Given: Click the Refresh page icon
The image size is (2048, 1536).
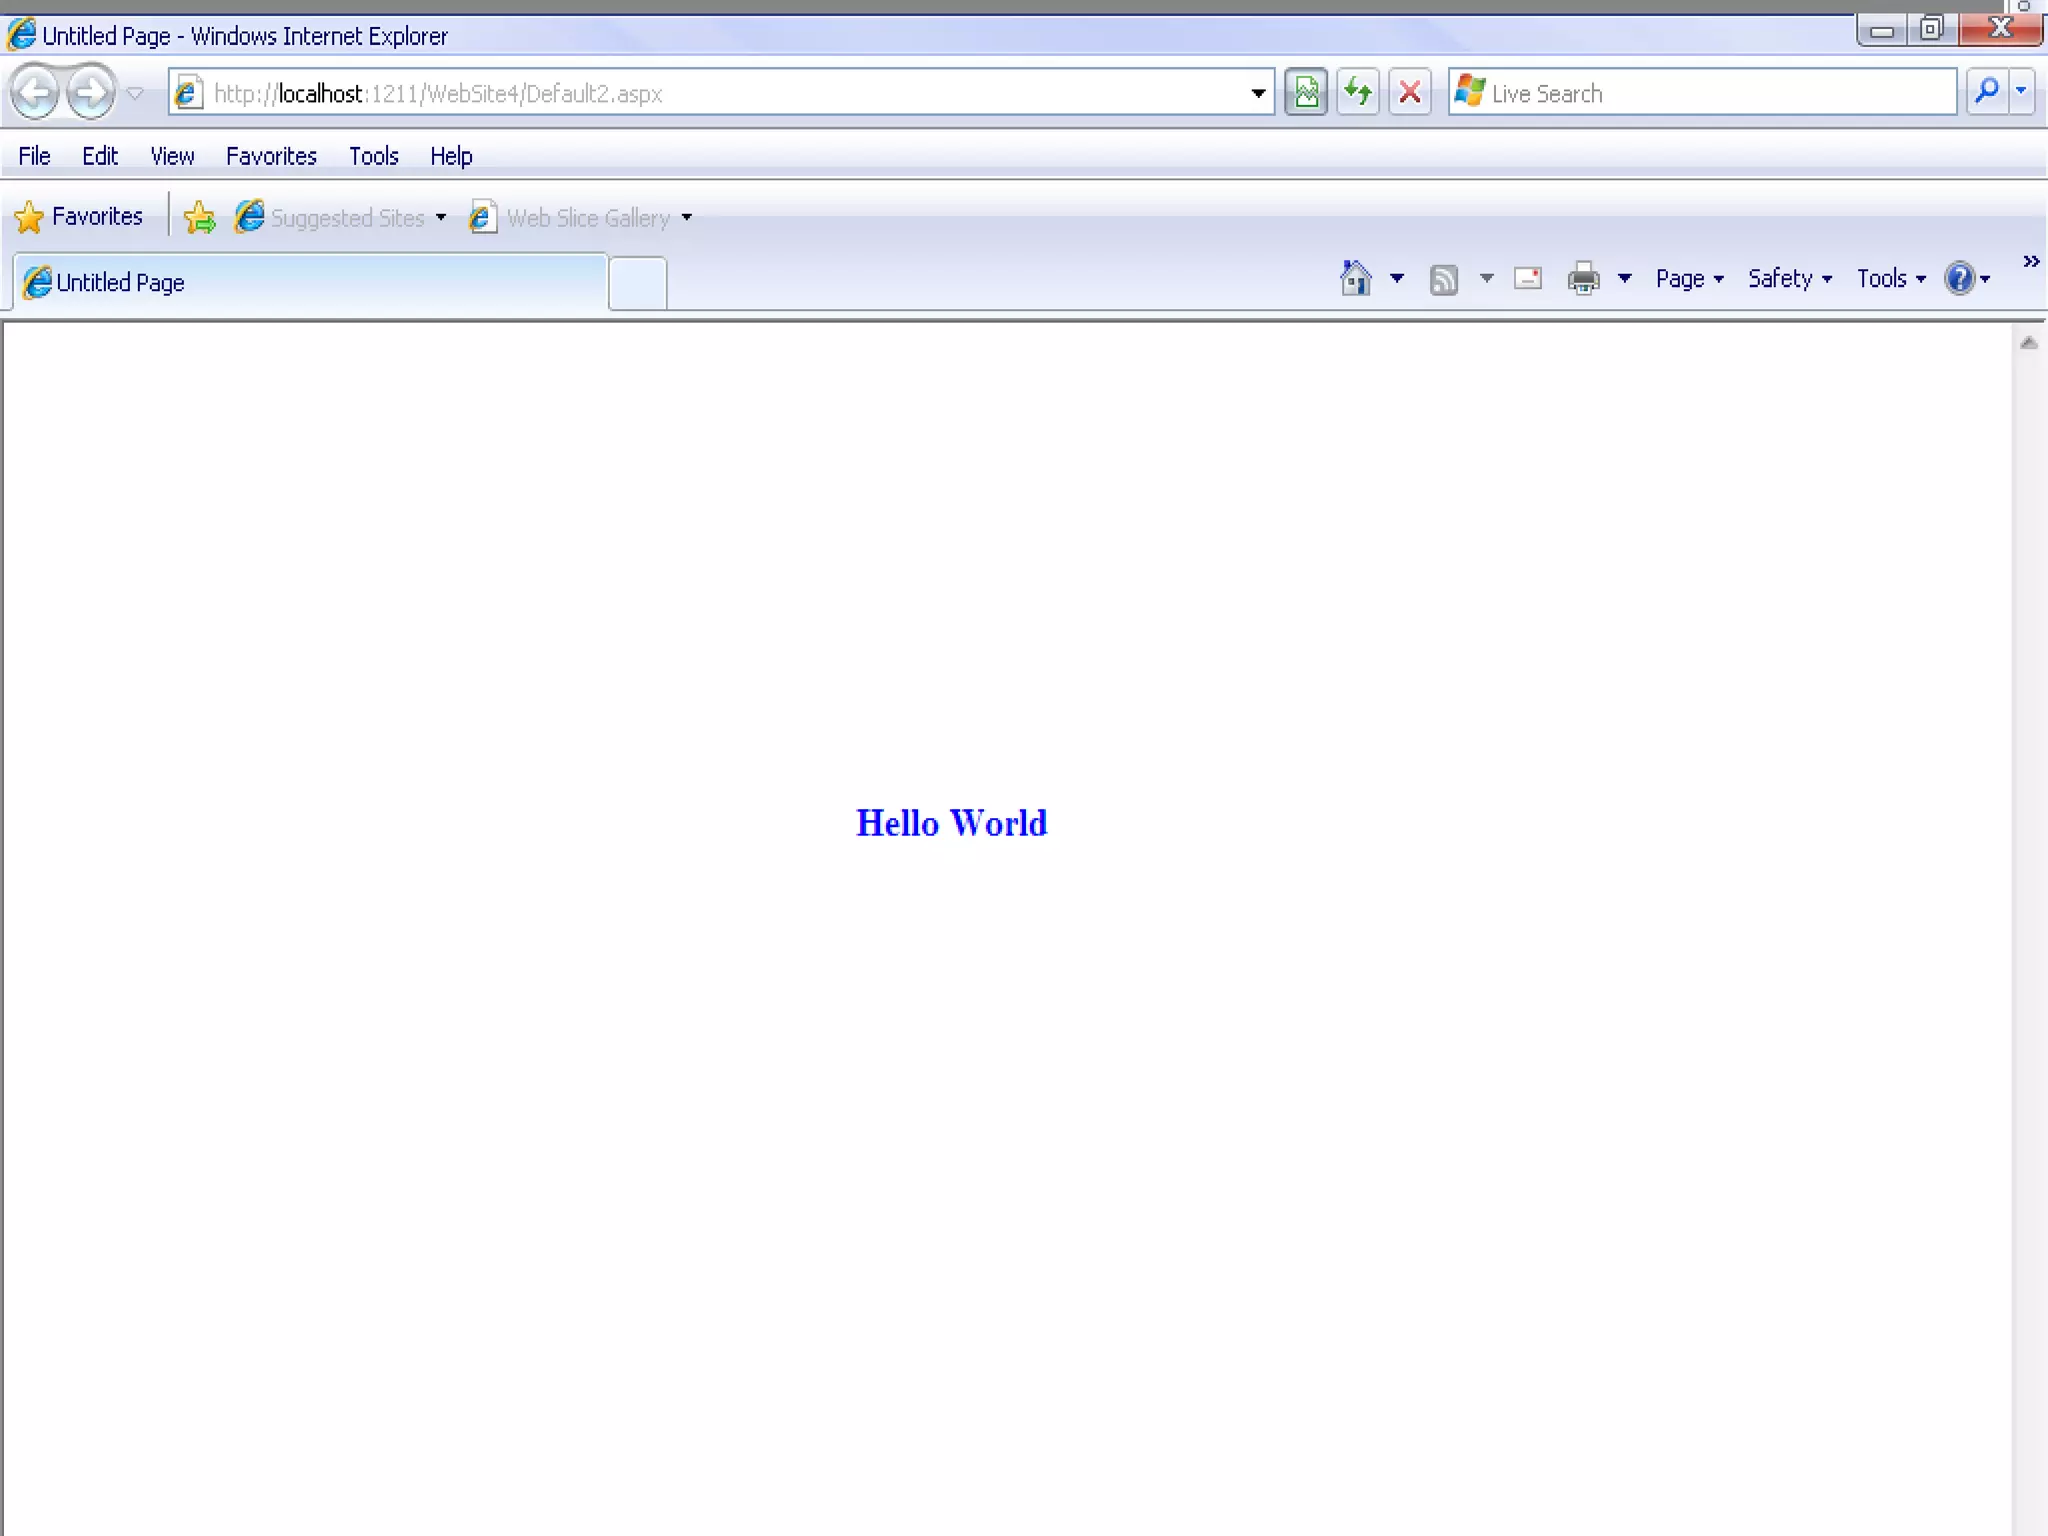Looking at the screenshot, I should click(1358, 93).
